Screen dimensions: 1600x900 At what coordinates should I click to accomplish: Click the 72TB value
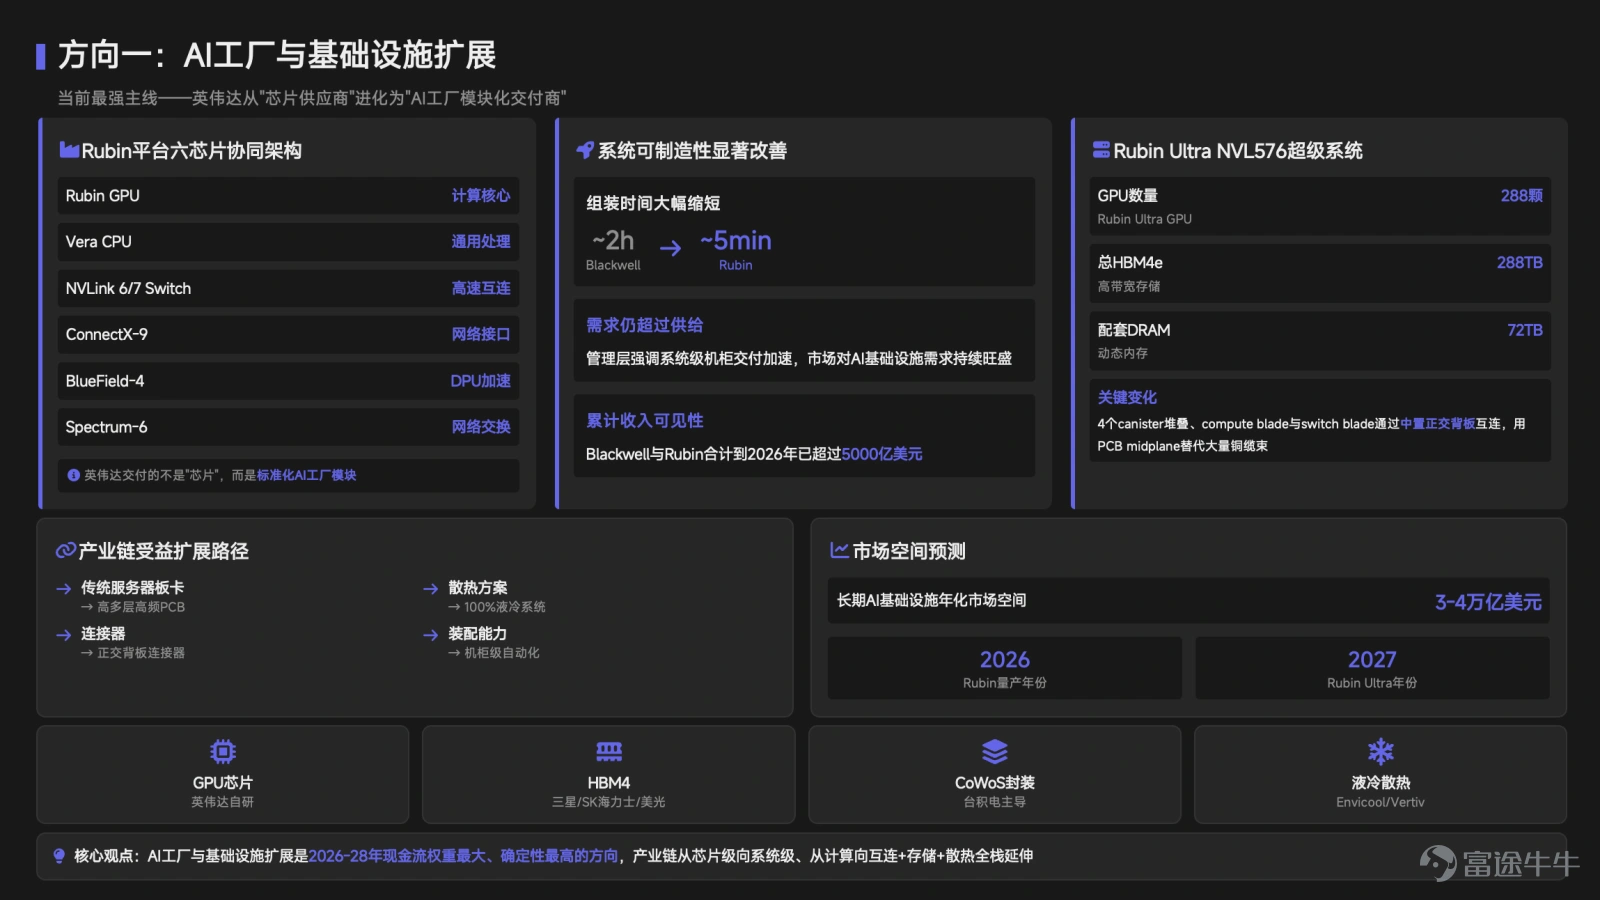(x=1525, y=330)
